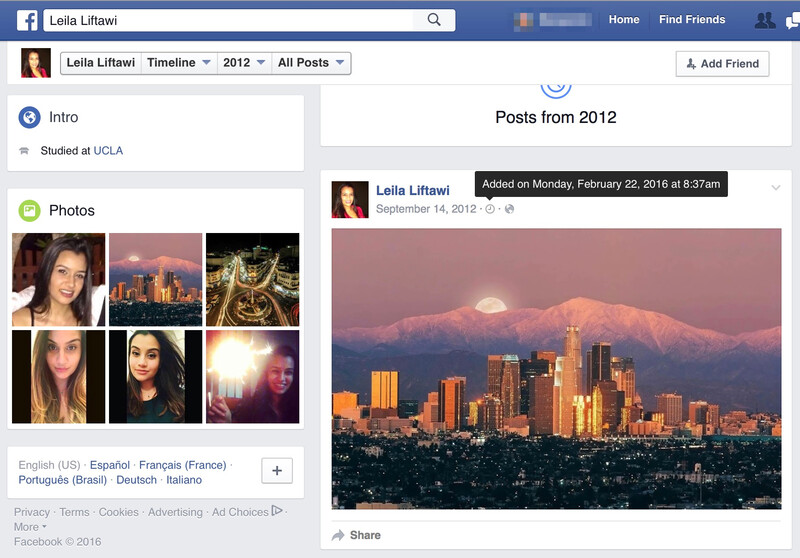
Task: Open the More footer dropdown
Action: coord(30,527)
